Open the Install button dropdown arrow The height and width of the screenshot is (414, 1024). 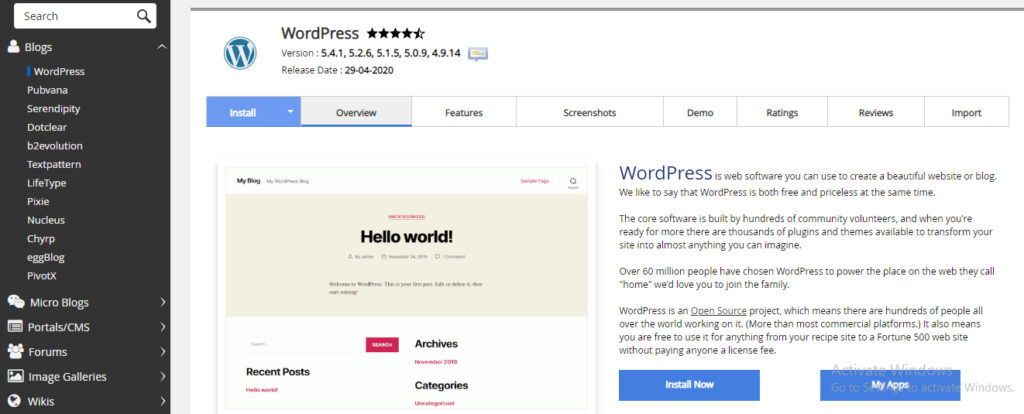pyautogui.click(x=291, y=112)
